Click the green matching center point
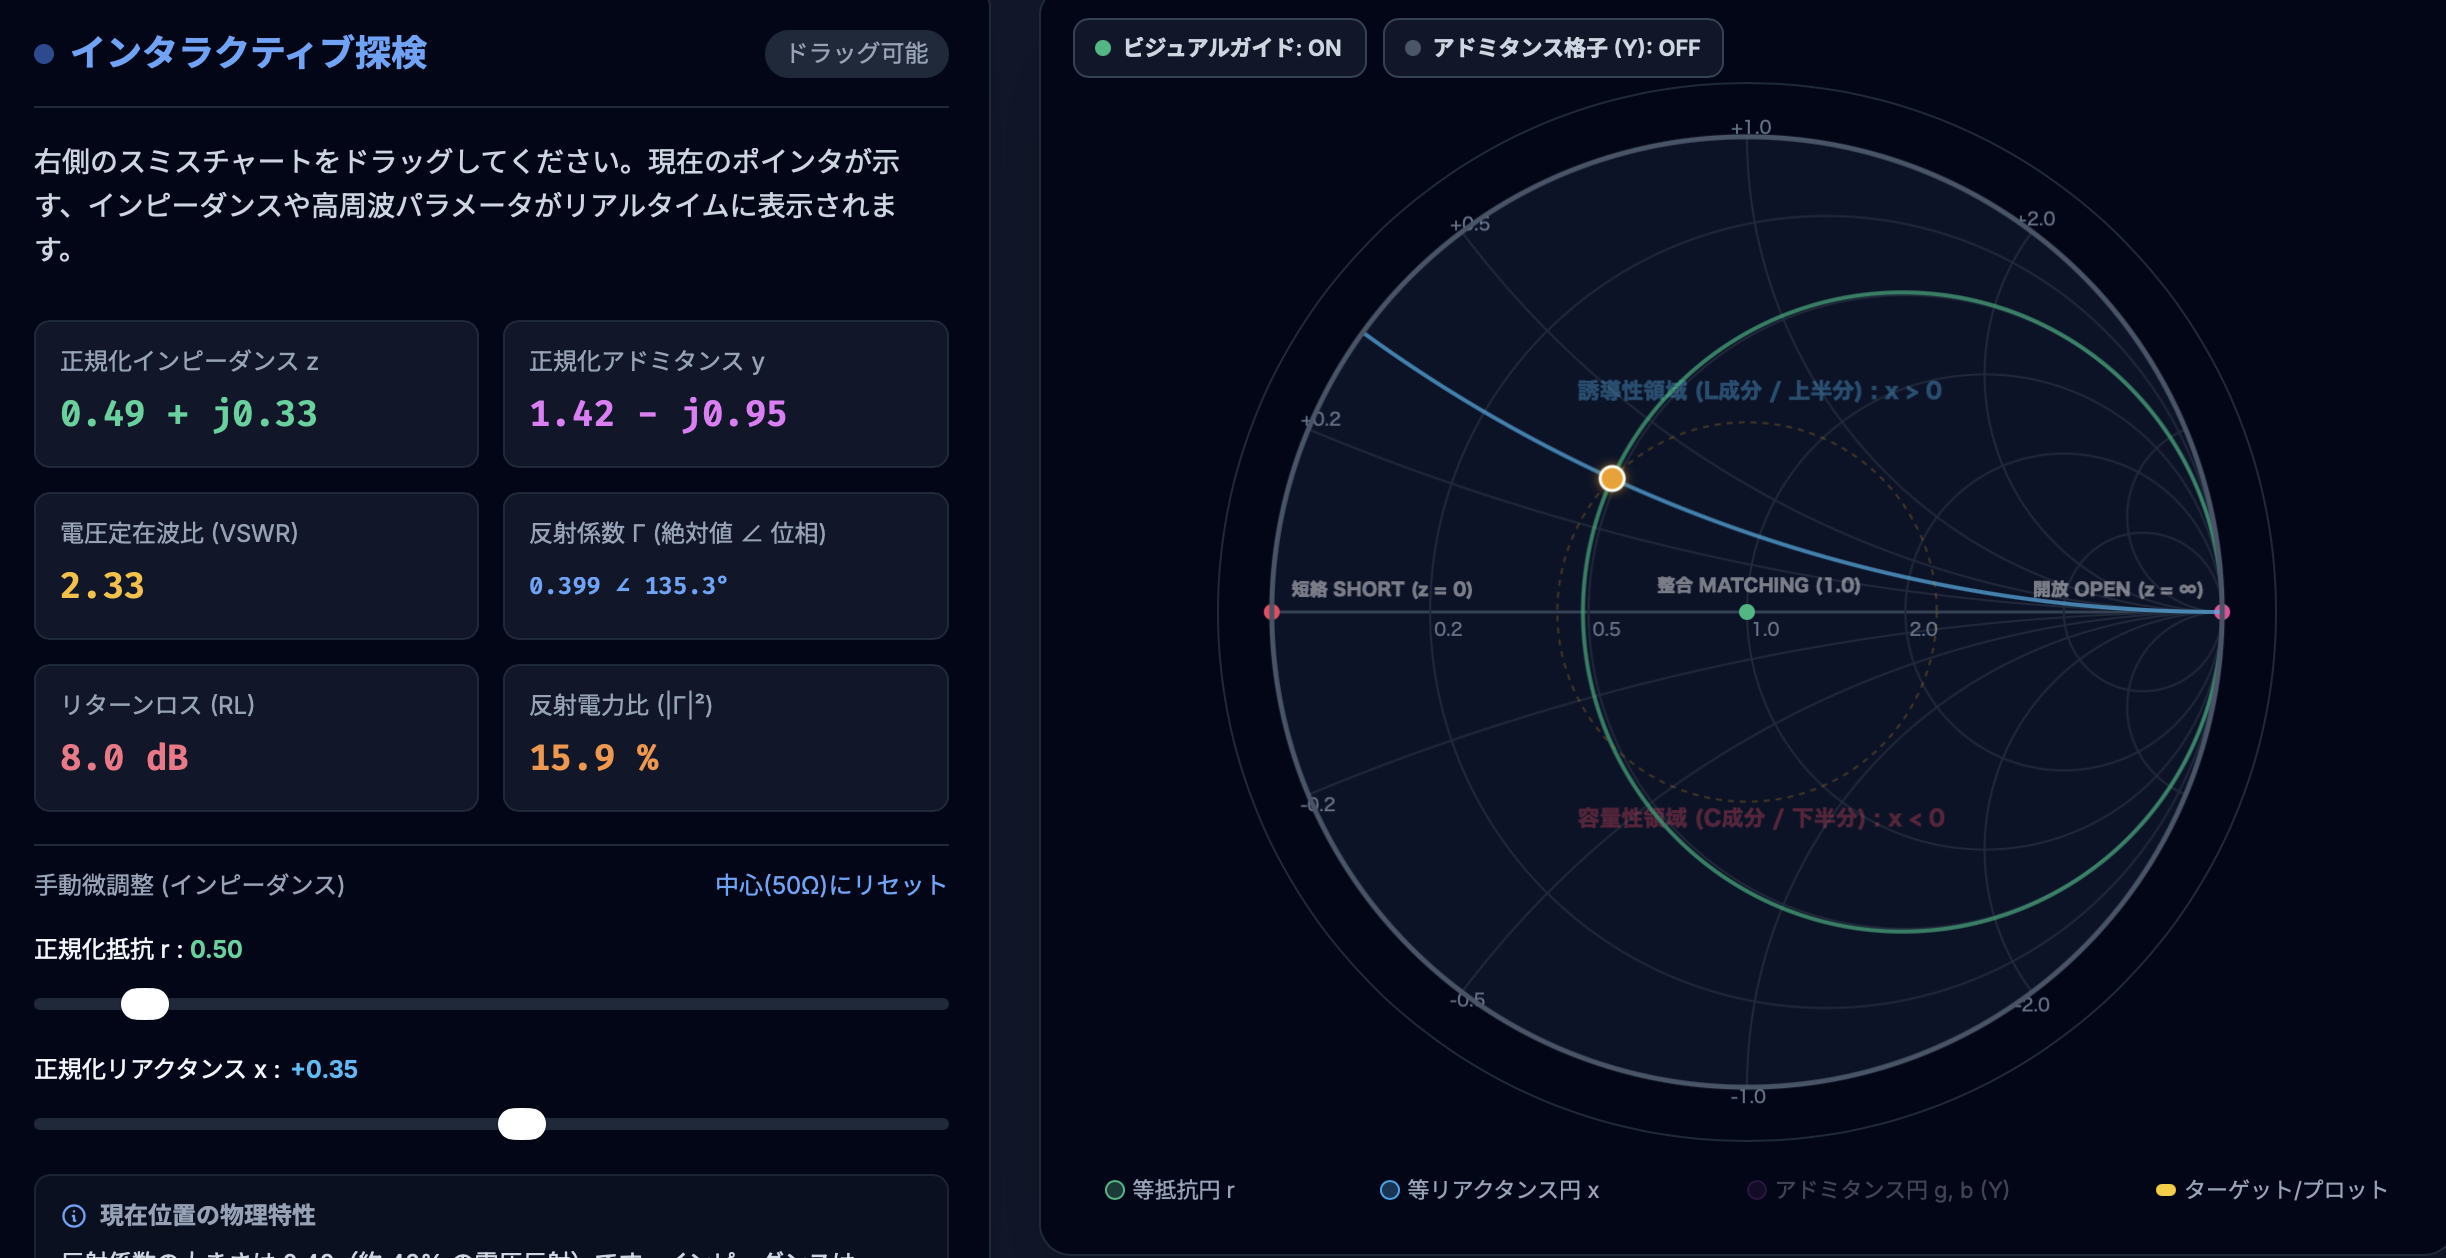Viewport: 2446px width, 1258px height. [1747, 612]
